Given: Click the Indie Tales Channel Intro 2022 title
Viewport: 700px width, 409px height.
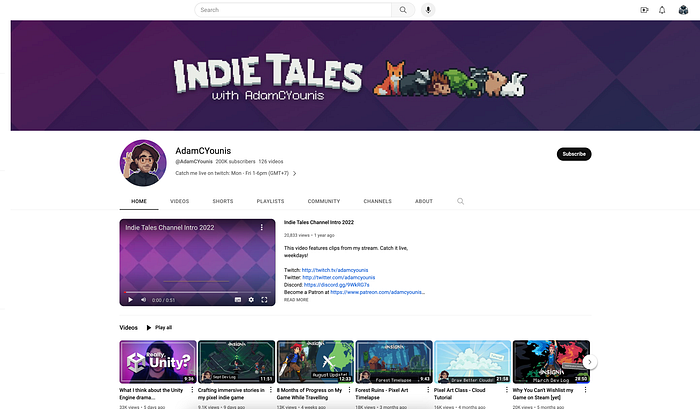Looking at the screenshot, I should pos(319,222).
